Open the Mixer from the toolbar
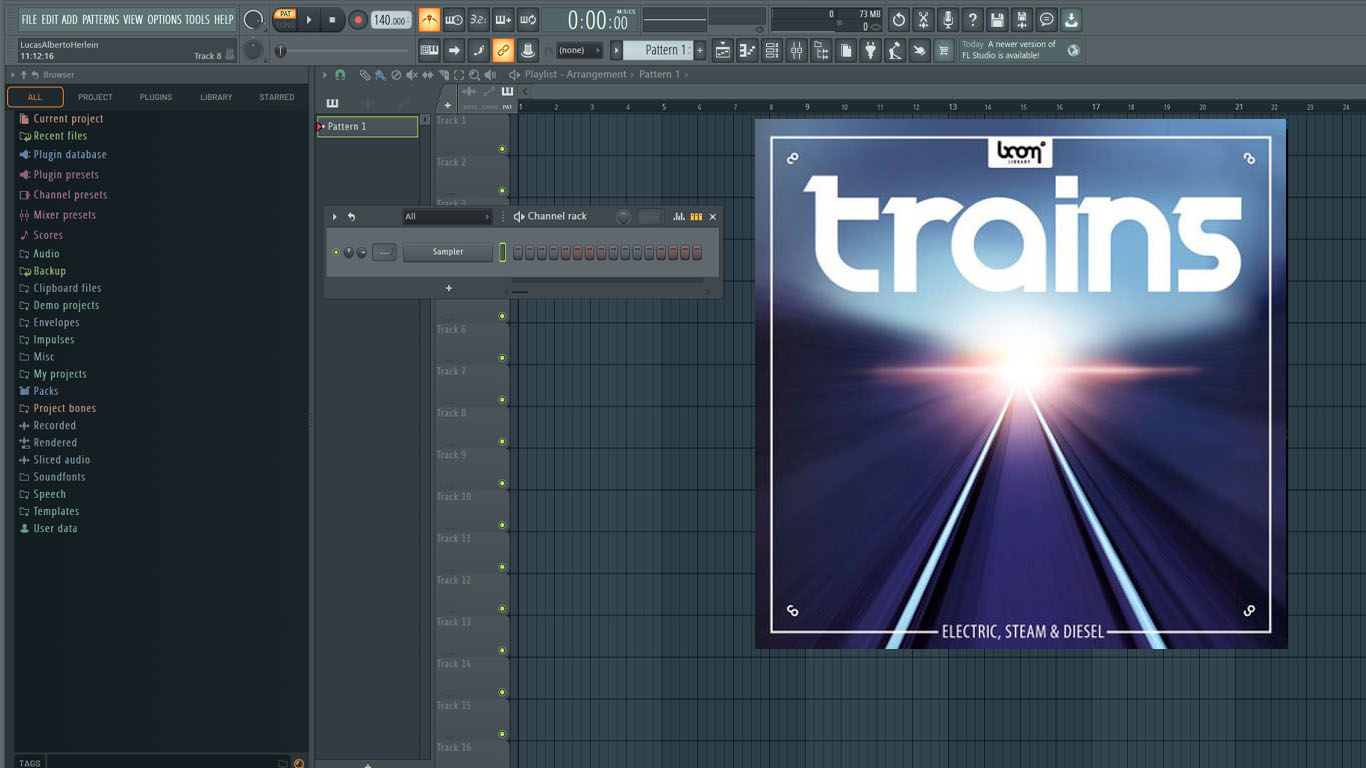1366x768 pixels. [797, 51]
